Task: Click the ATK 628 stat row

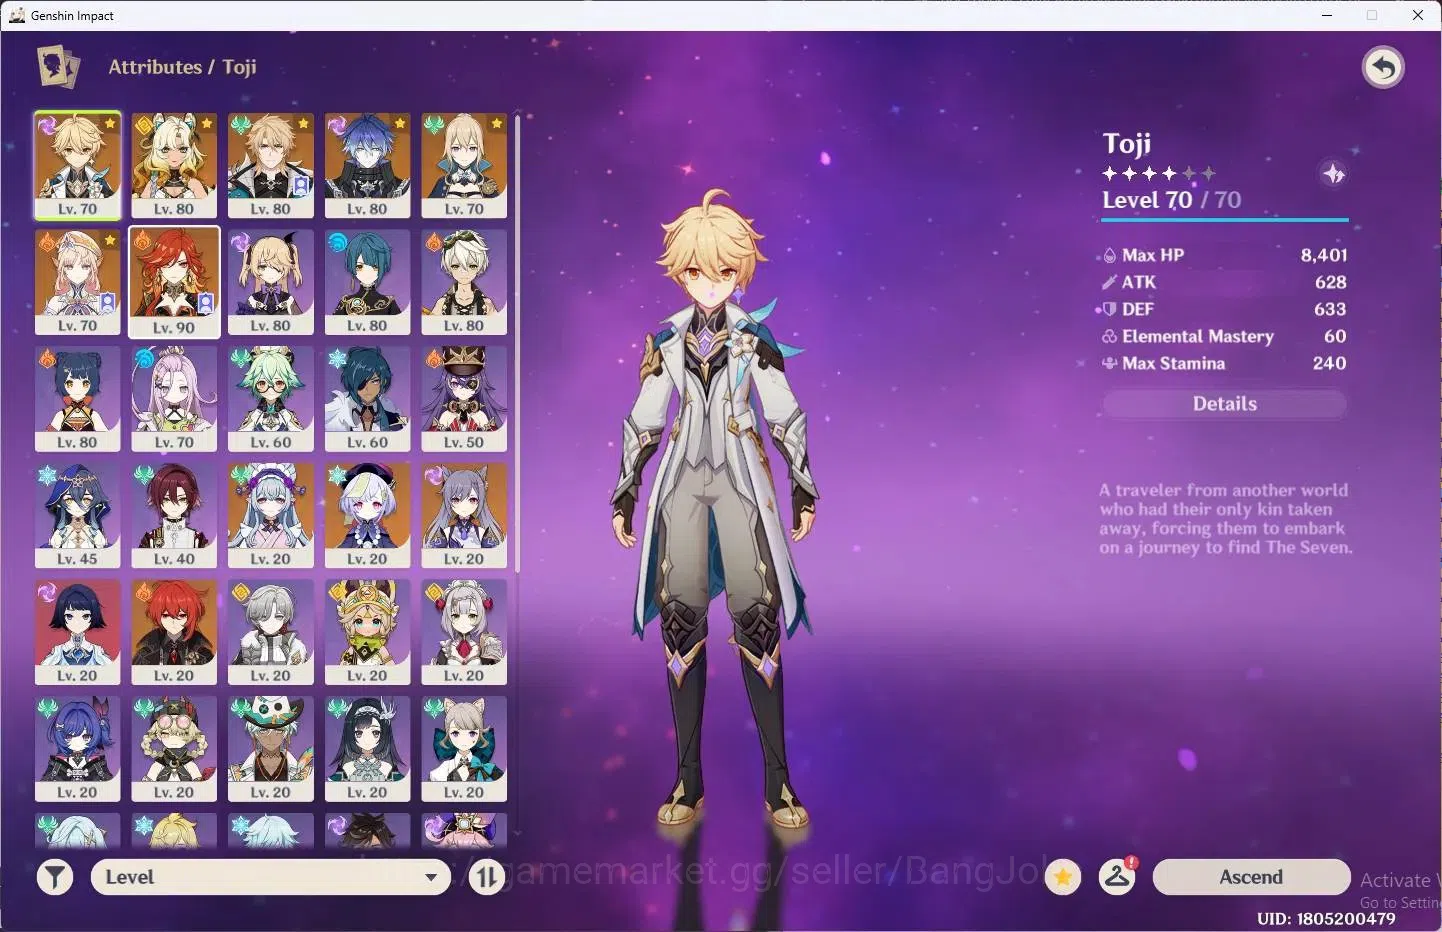Action: 1224,282
